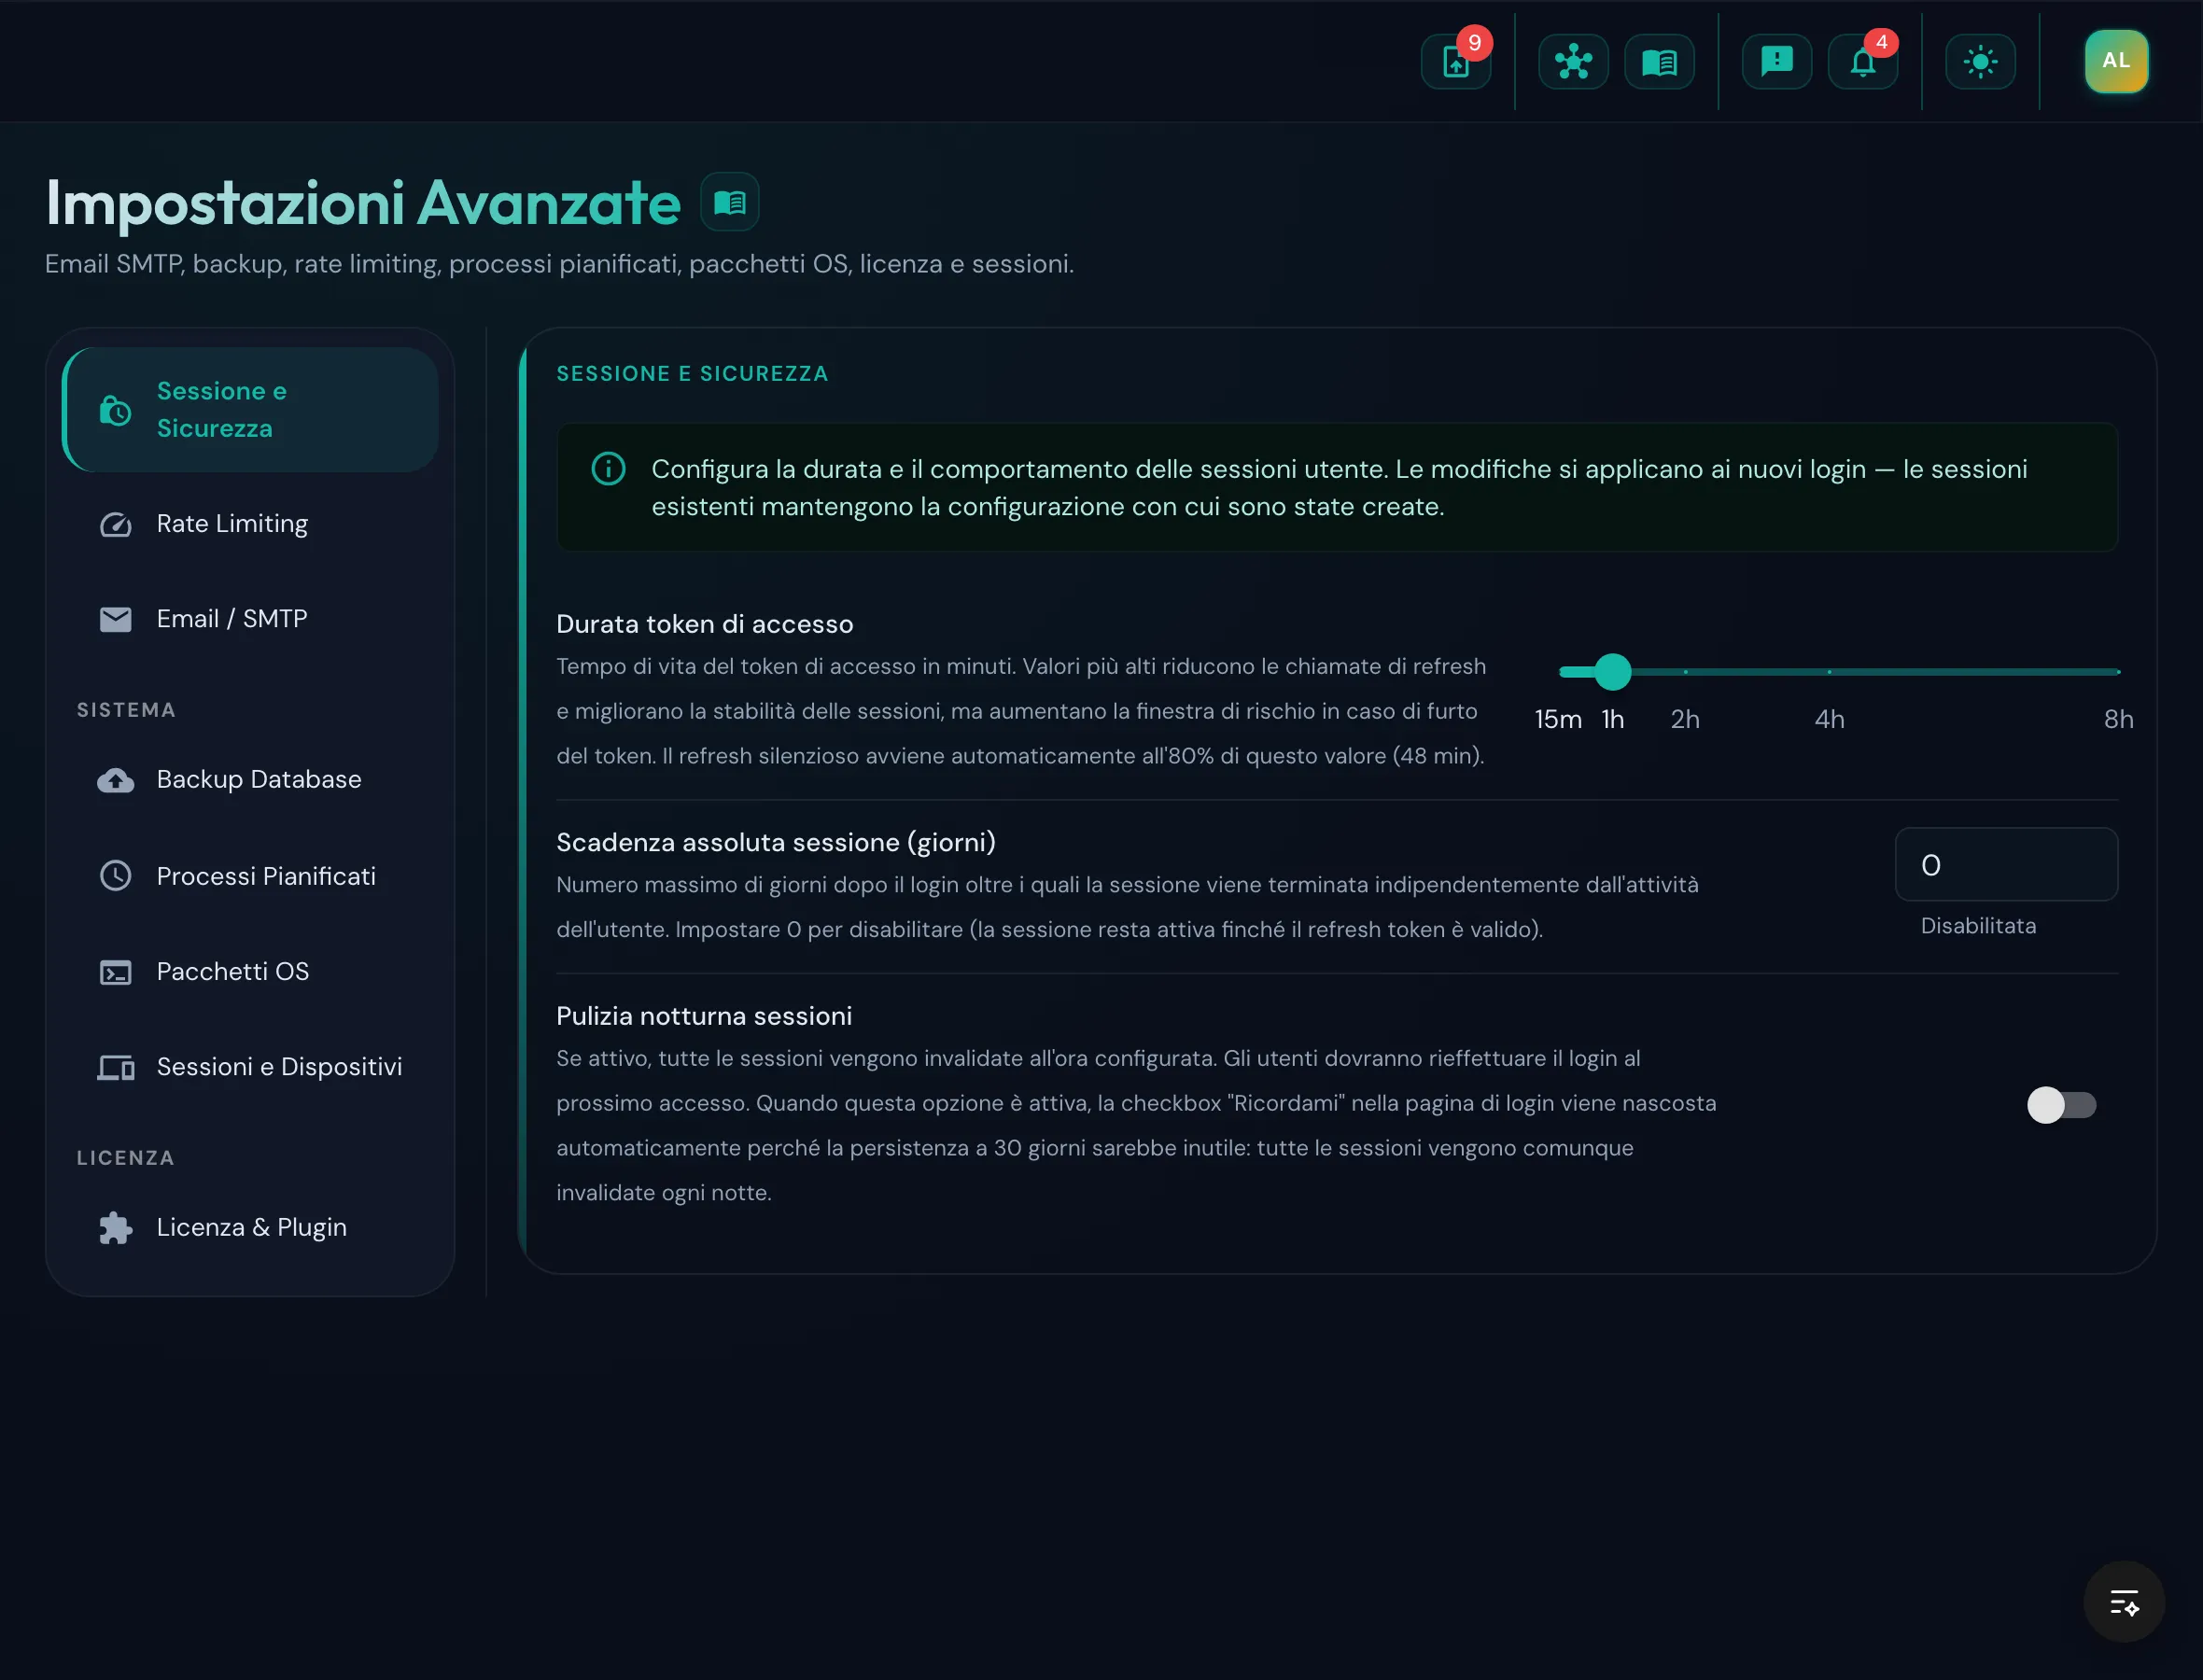2203x1680 pixels.
Task: Open the documentation book icon in top bar
Action: point(1659,62)
